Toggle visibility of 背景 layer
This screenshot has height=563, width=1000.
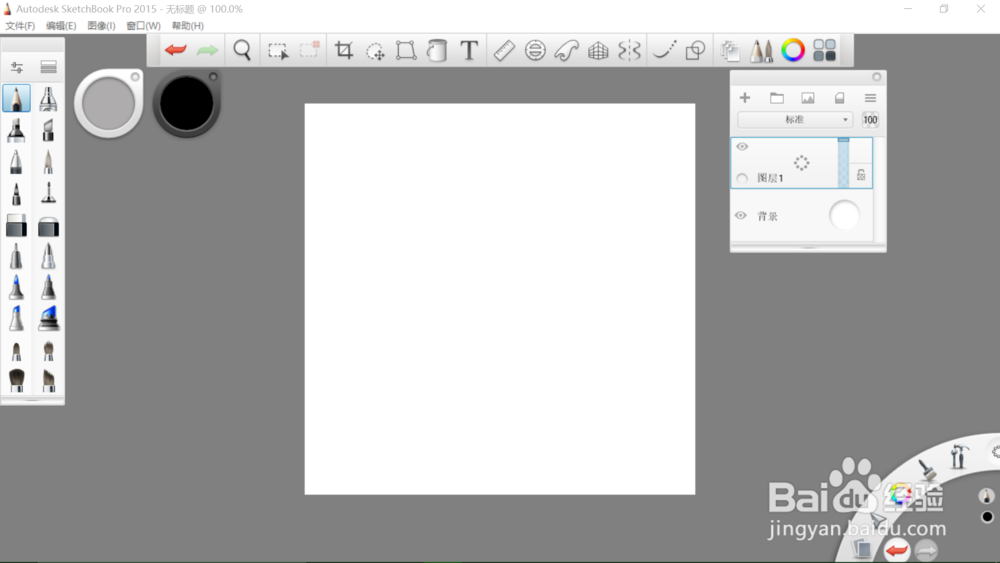[740, 216]
